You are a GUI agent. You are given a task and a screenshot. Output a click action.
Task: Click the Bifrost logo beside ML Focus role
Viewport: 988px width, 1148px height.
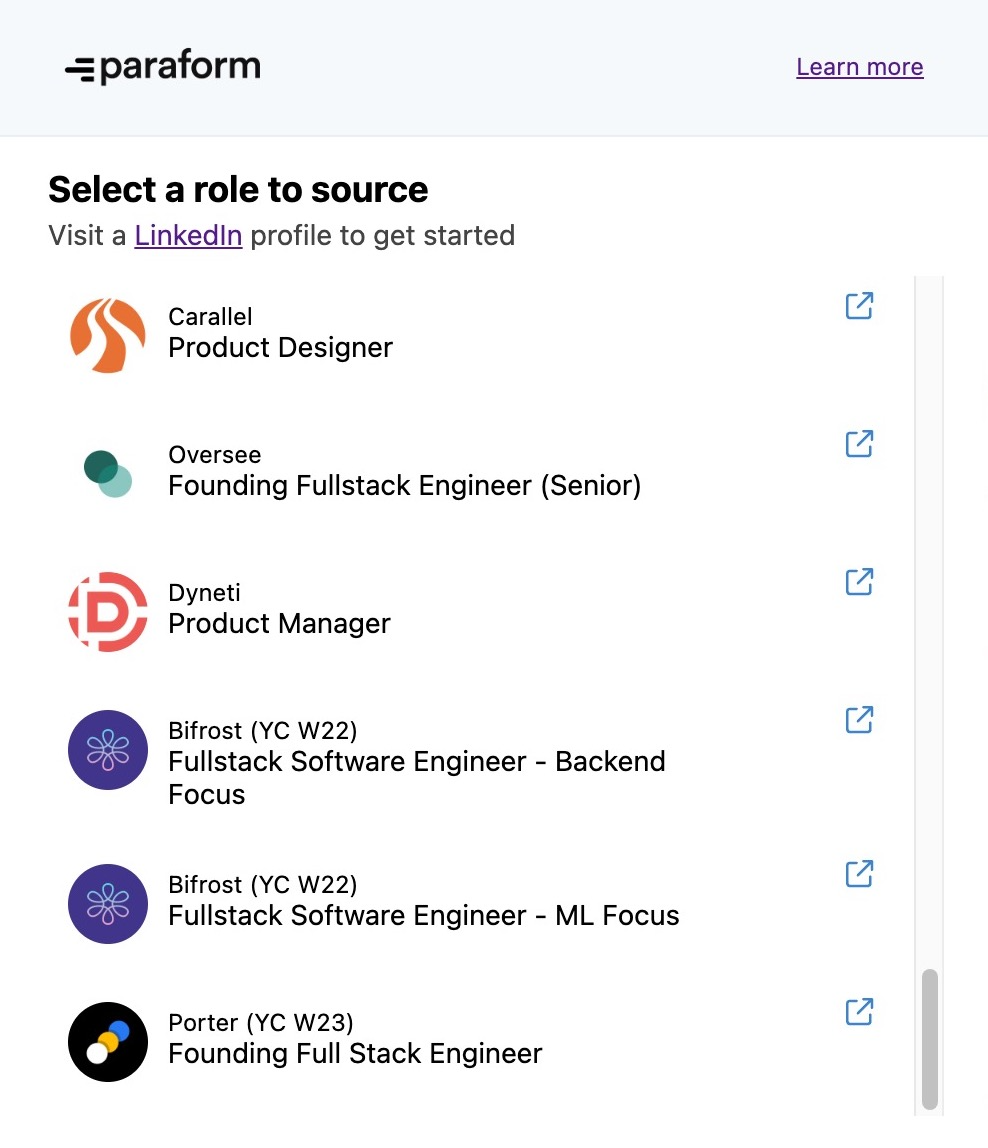(108, 904)
